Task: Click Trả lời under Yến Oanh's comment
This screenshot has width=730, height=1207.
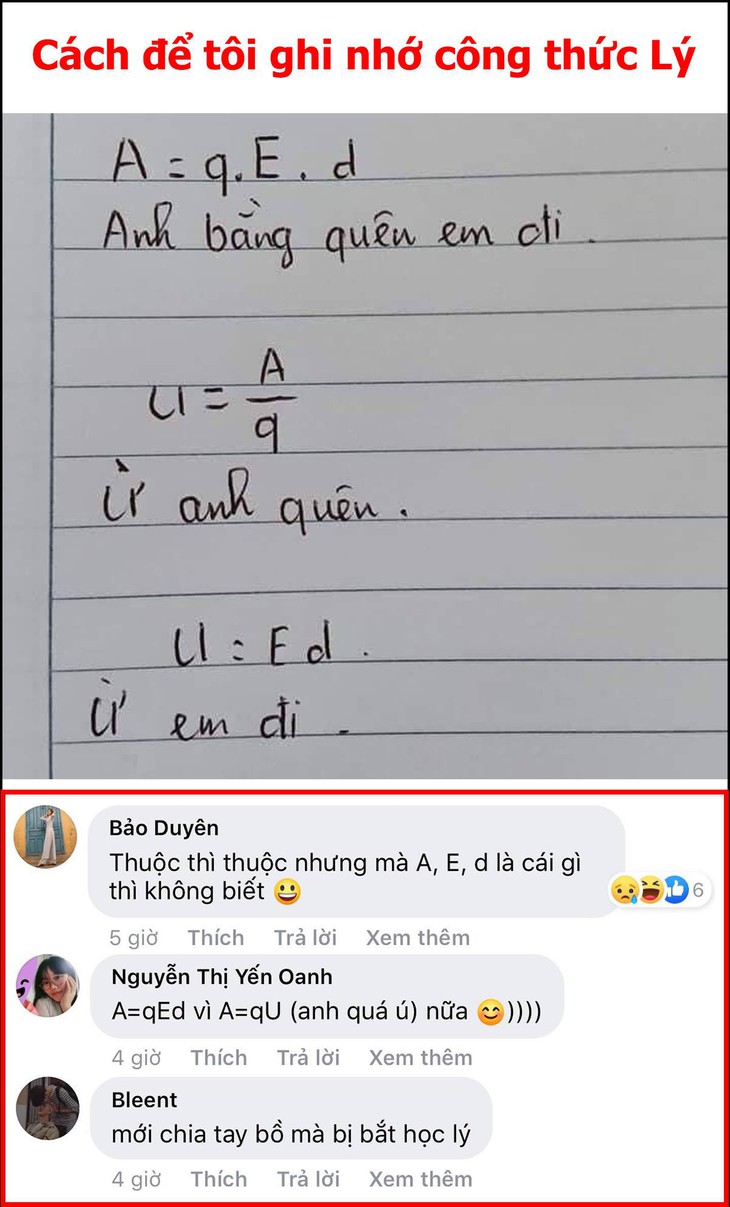Action: (307, 1058)
